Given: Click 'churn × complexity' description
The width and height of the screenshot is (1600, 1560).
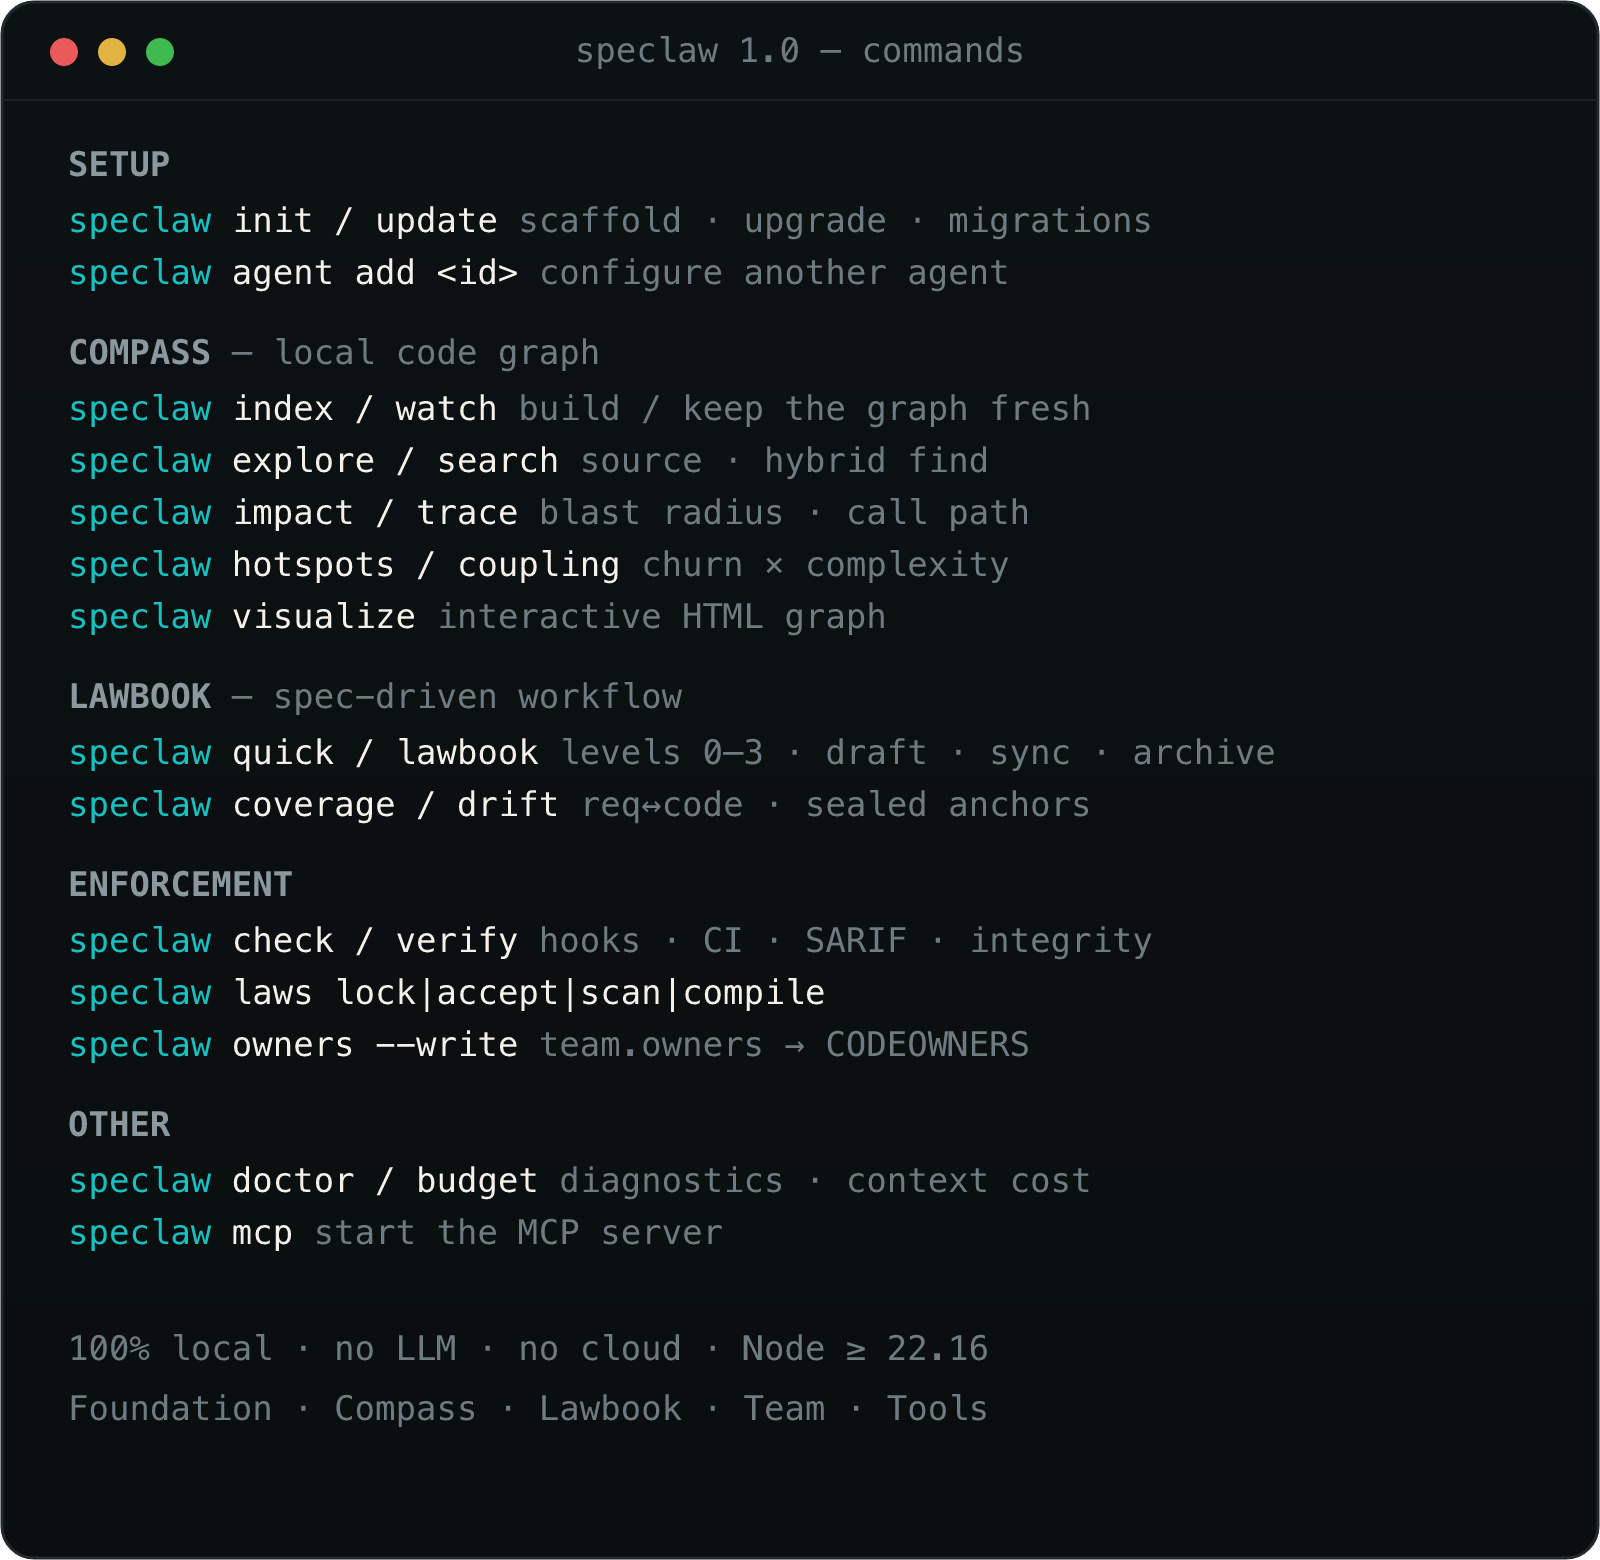Looking at the screenshot, I should pyautogui.click(x=825, y=565).
